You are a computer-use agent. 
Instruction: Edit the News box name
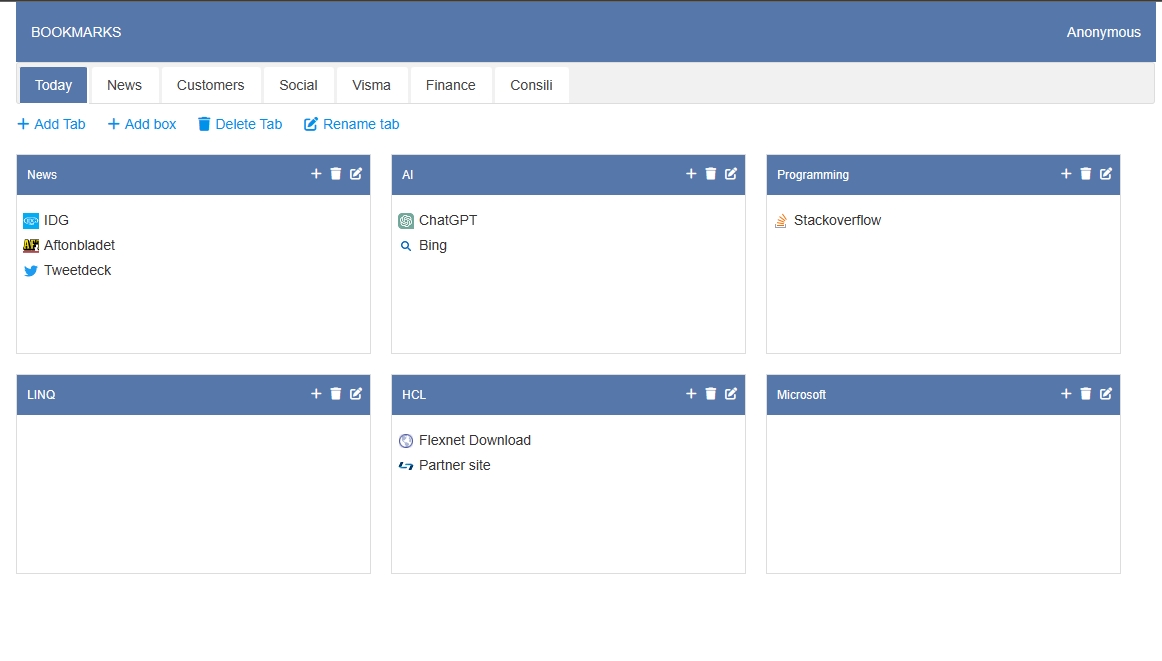pos(356,173)
